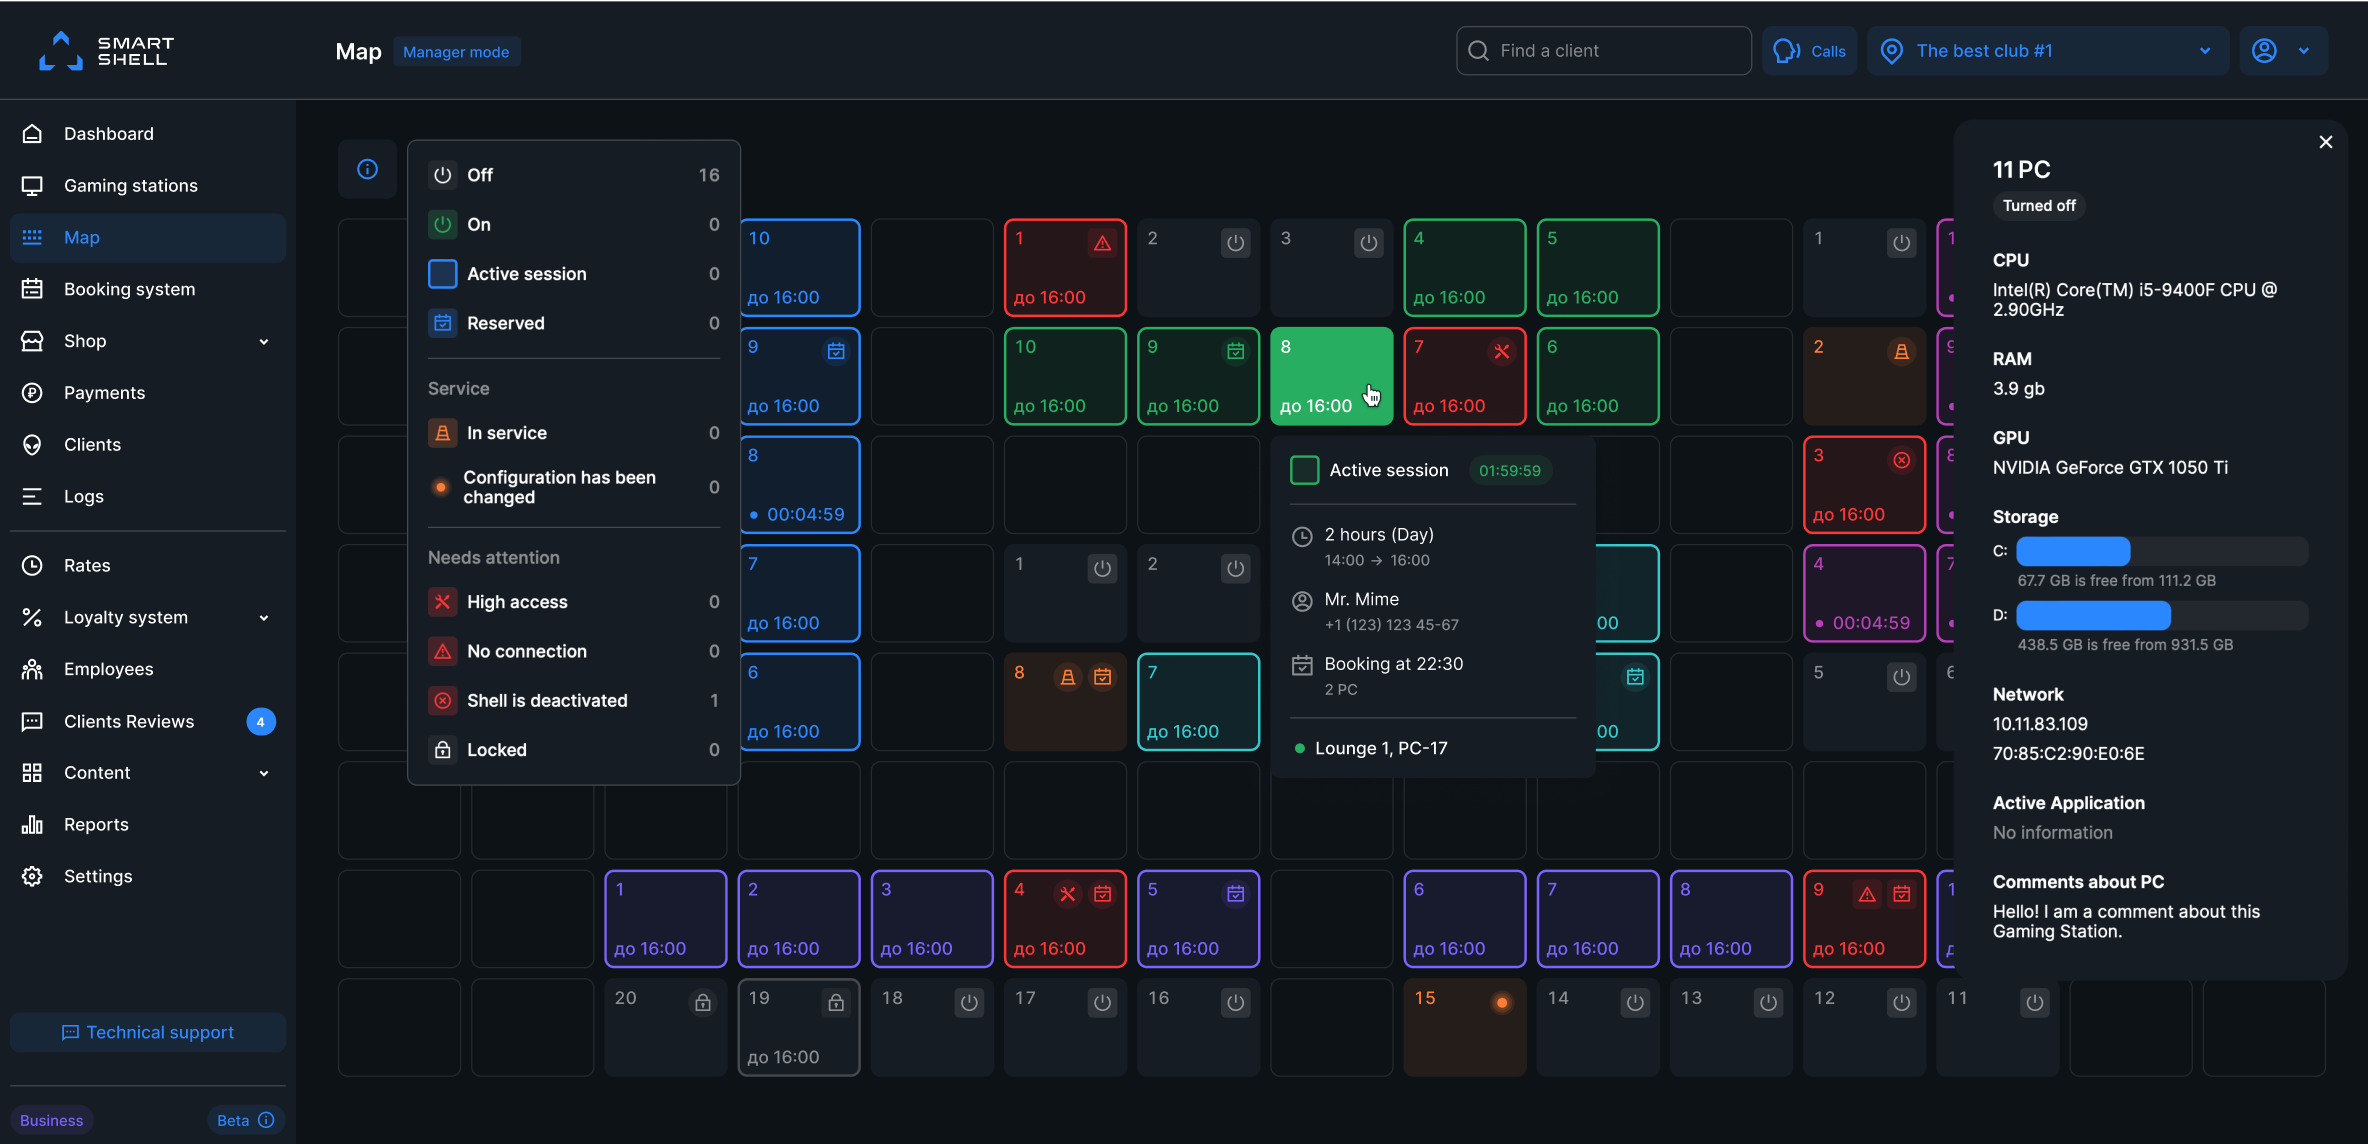The image size is (2368, 1144).
Task: Click the calendar icon on purple station 5
Action: tap(1236, 894)
